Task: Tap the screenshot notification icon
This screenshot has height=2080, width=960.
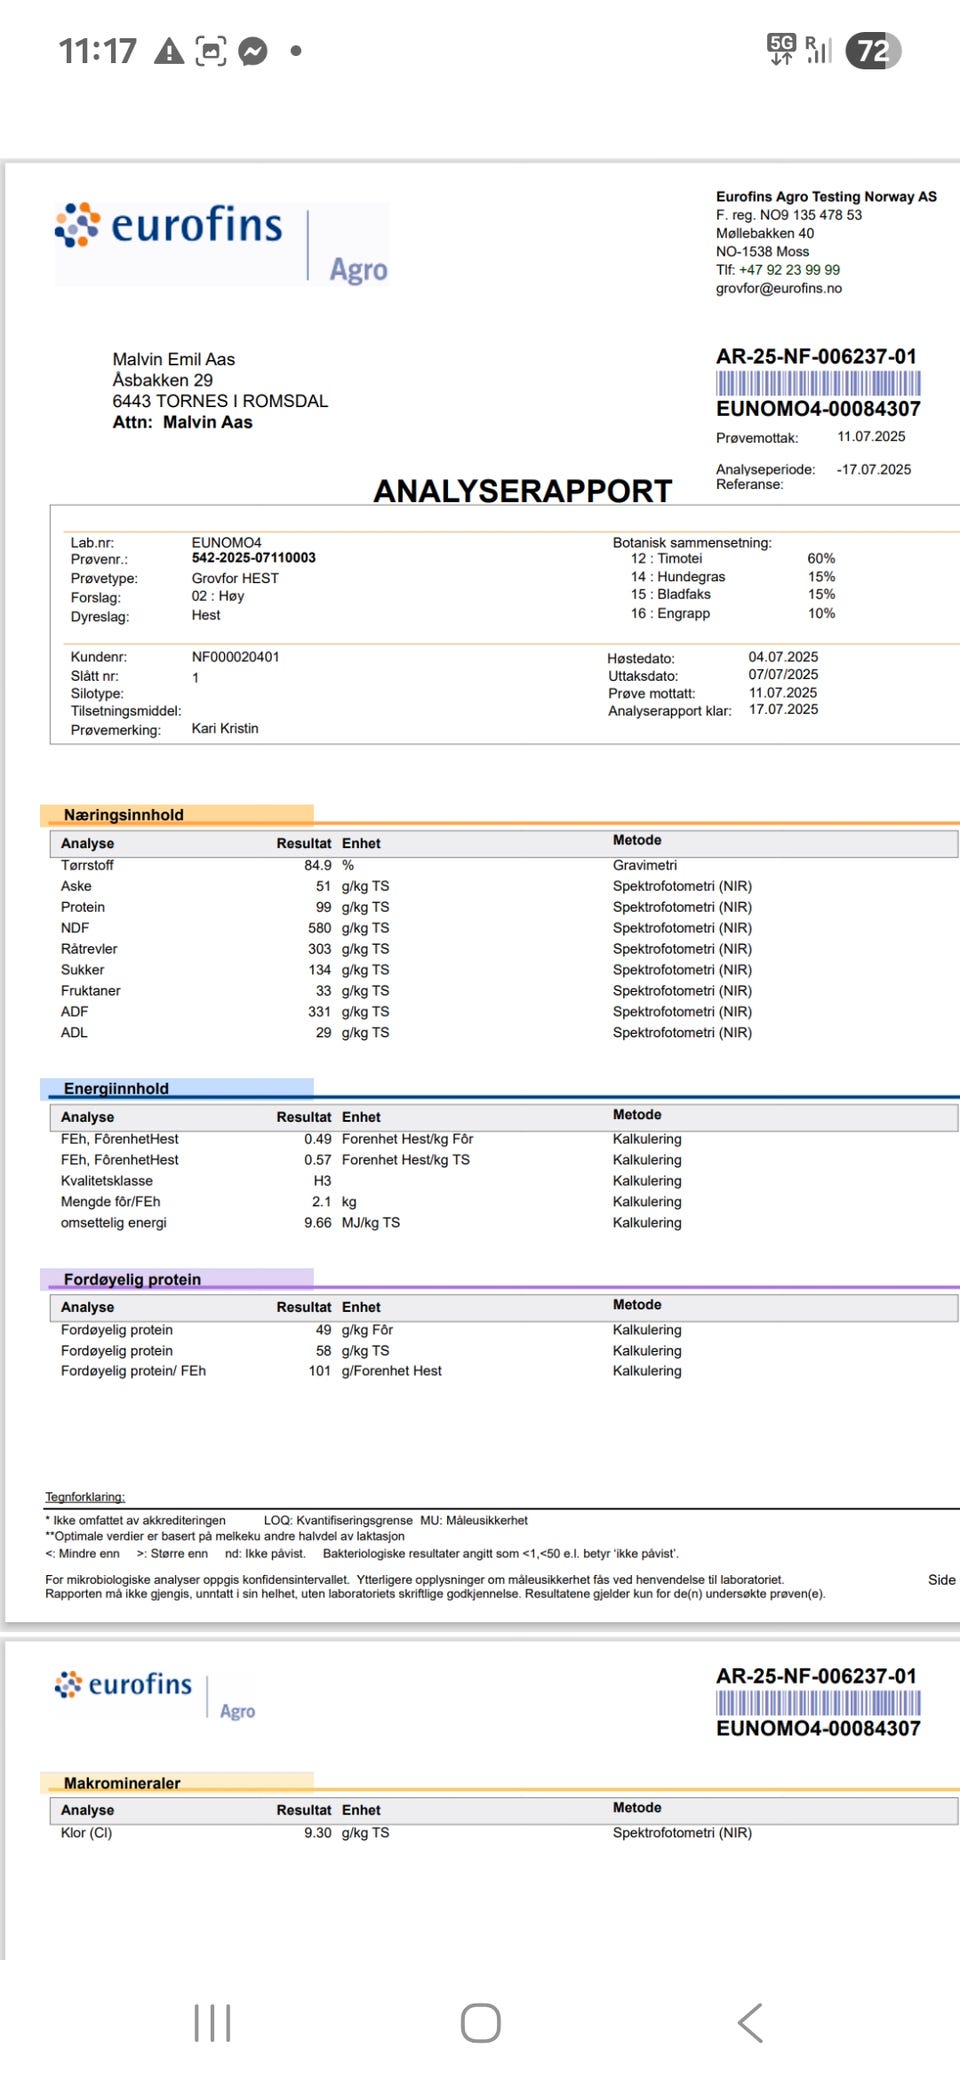Action: click(211, 51)
